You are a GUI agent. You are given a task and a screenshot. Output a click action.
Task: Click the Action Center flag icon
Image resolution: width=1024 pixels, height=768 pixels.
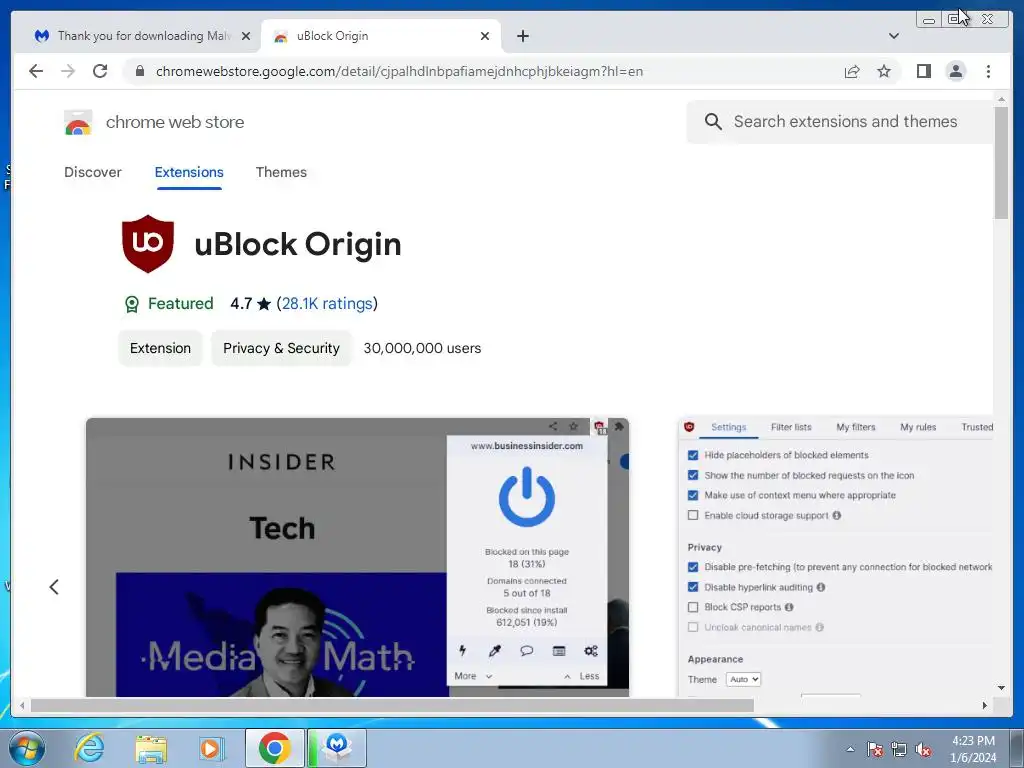pyautogui.click(x=875, y=750)
